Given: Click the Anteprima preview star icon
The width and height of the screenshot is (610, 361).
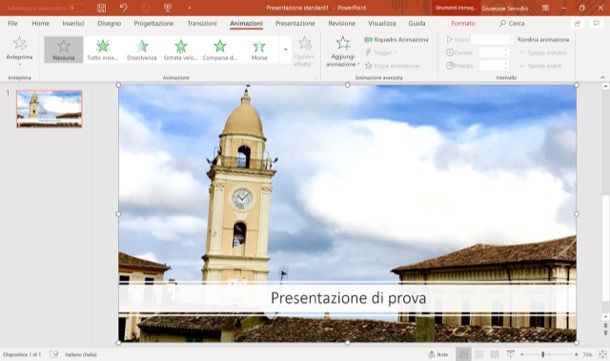Looking at the screenshot, I should [x=19, y=43].
